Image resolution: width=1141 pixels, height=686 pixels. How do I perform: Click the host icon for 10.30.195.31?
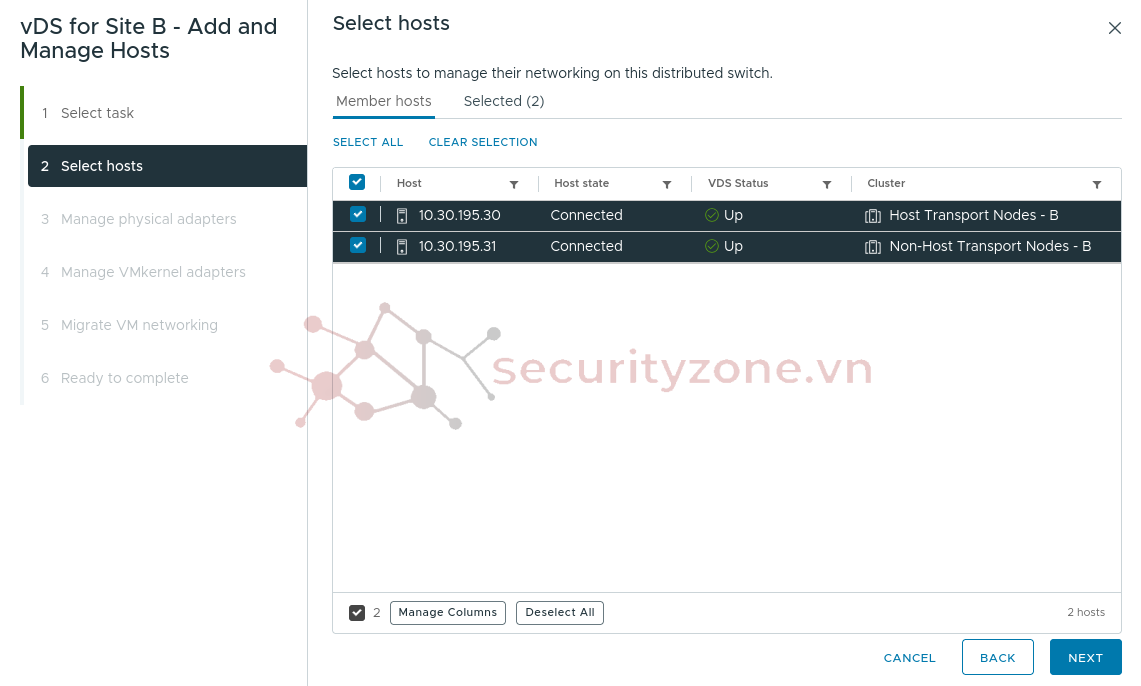[x=402, y=247]
